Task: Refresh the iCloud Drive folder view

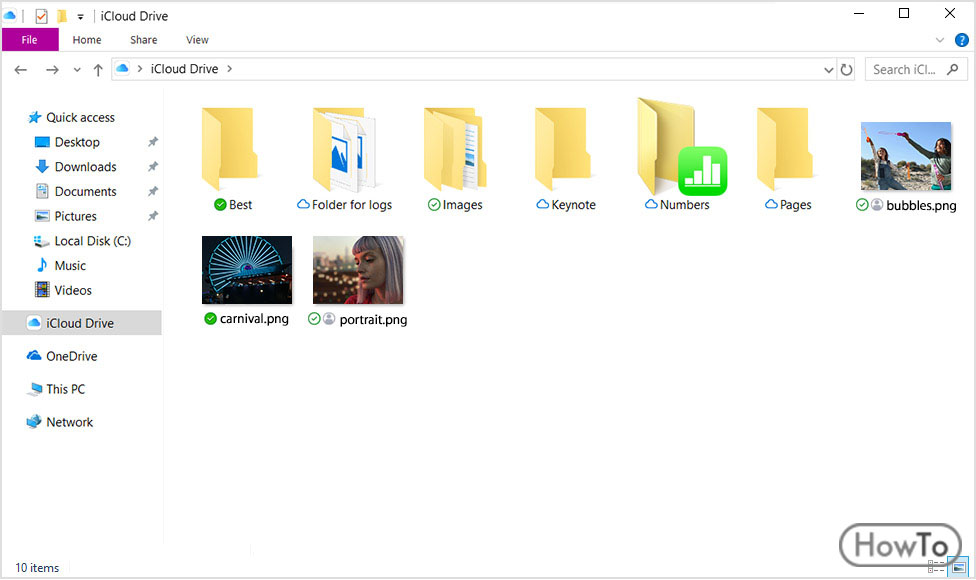Action: point(847,70)
